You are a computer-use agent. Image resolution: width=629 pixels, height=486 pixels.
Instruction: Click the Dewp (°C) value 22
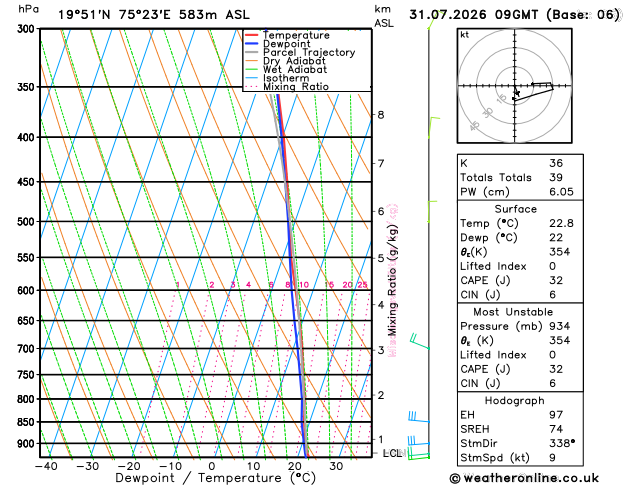556,238
